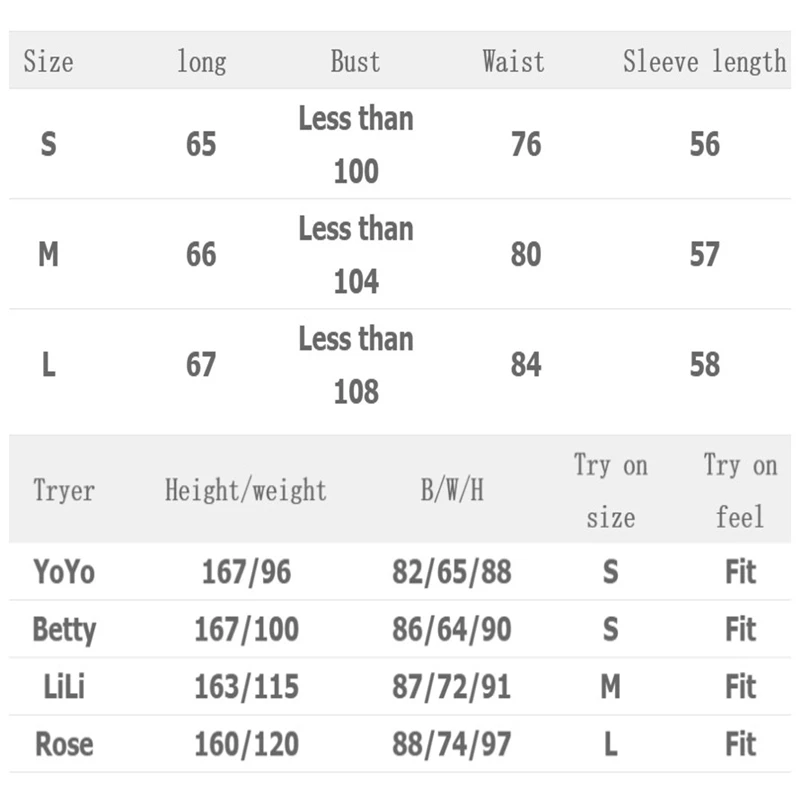This screenshot has width=800, height=800.
Task: Click the long value 67
Action: [201, 365]
